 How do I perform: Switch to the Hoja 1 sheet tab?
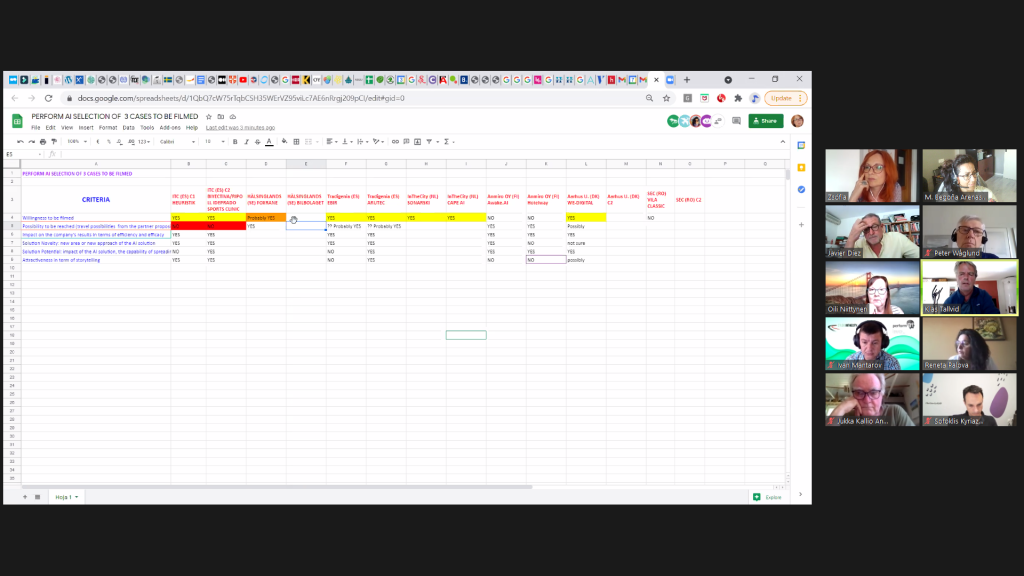point(66,497)
